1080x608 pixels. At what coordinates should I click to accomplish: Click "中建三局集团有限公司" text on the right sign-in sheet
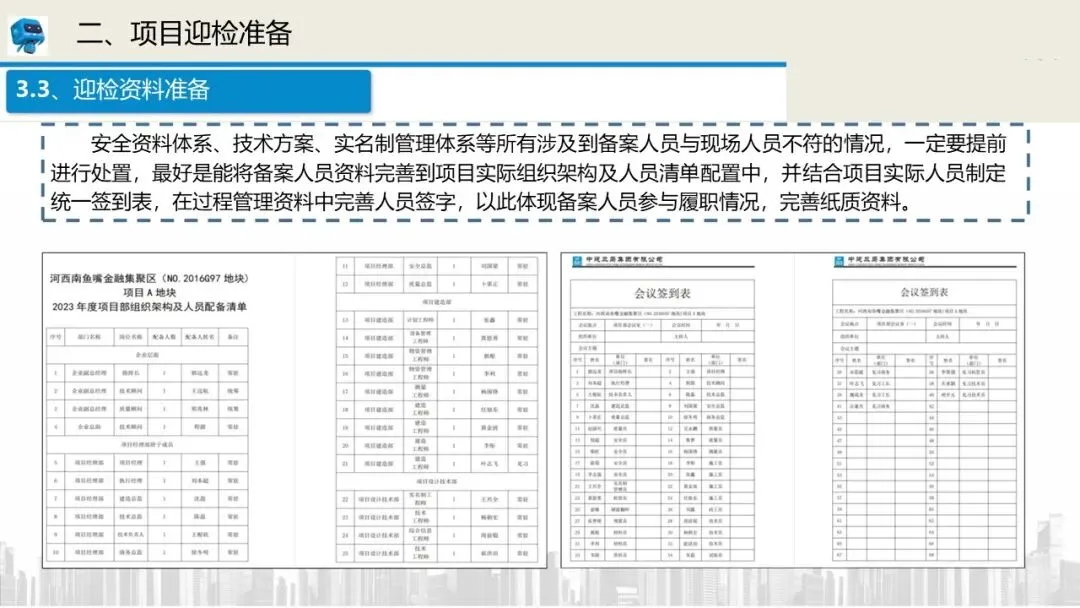tap(886, 260)
